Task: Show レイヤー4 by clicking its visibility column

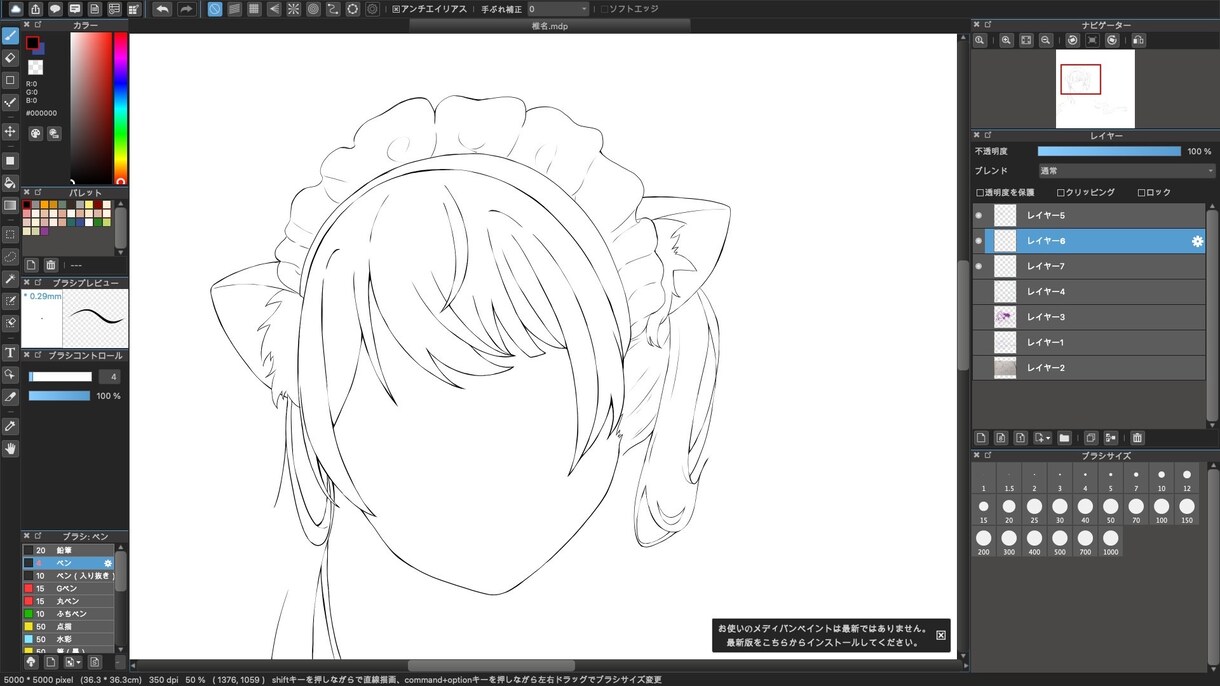Action: point(980,292)
